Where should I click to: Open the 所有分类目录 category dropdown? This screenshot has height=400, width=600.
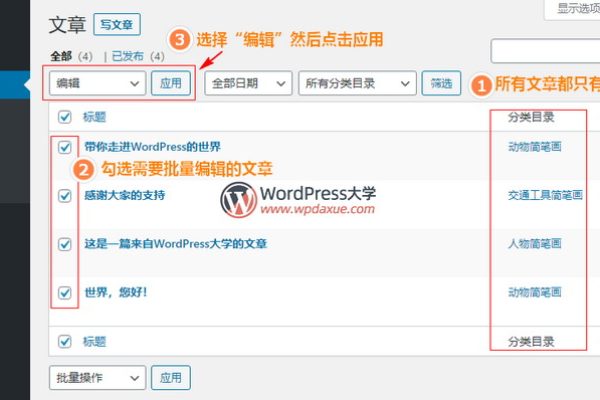(355, 84)
